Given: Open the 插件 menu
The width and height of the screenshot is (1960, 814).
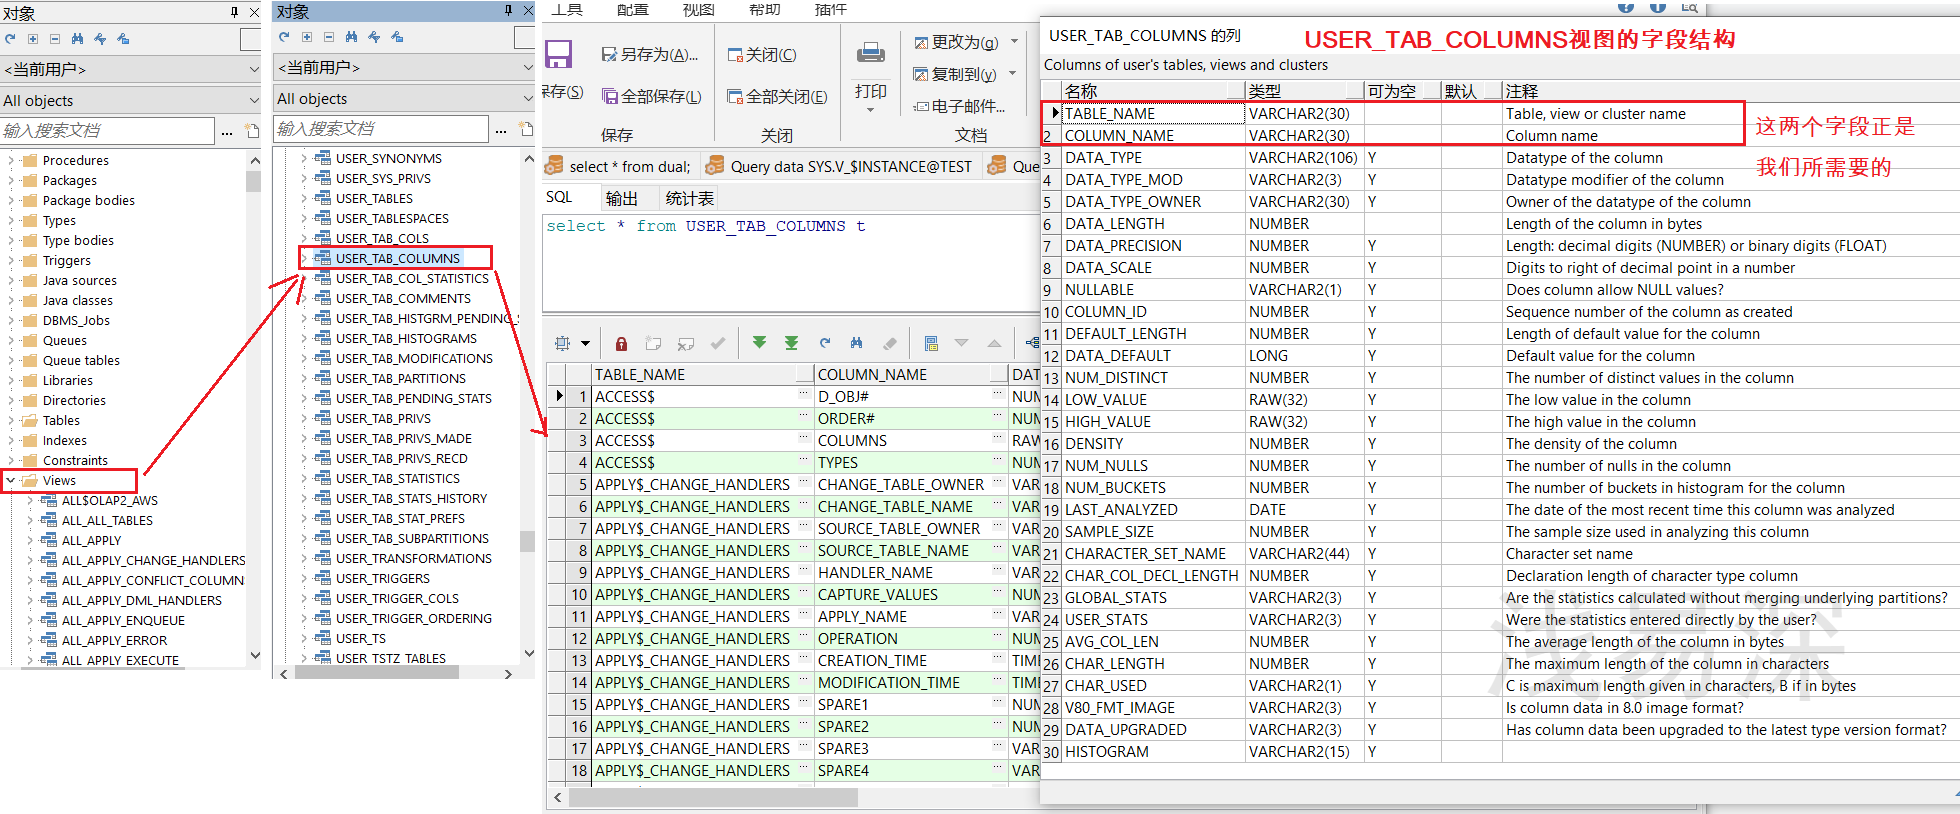Looking at the screenshot, I should point(831,9).
